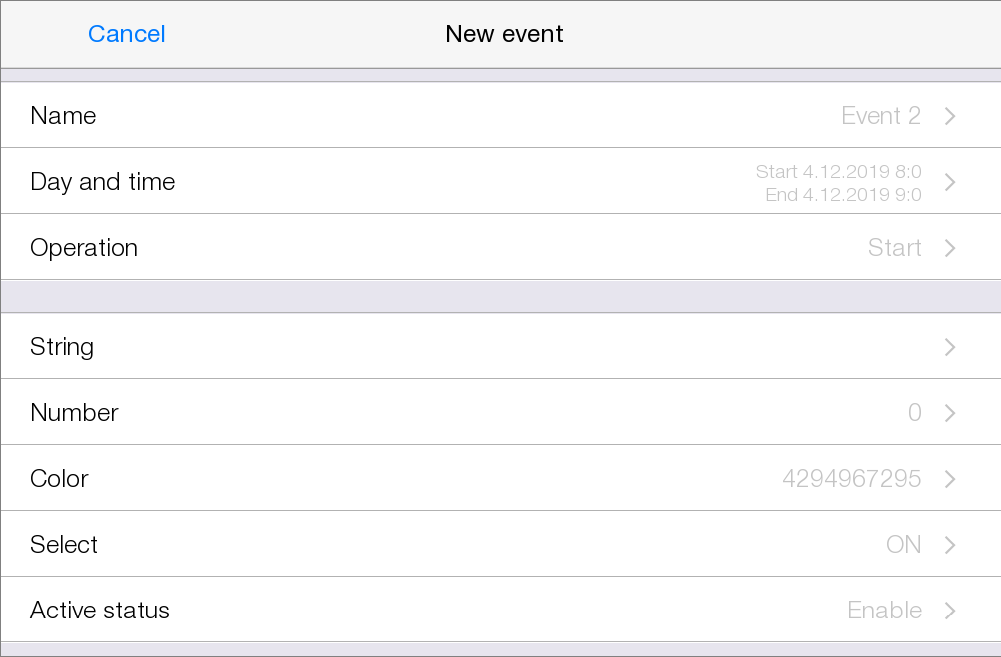Open the Name row chevron
The image size is (1001, 657).
(950, 116)
